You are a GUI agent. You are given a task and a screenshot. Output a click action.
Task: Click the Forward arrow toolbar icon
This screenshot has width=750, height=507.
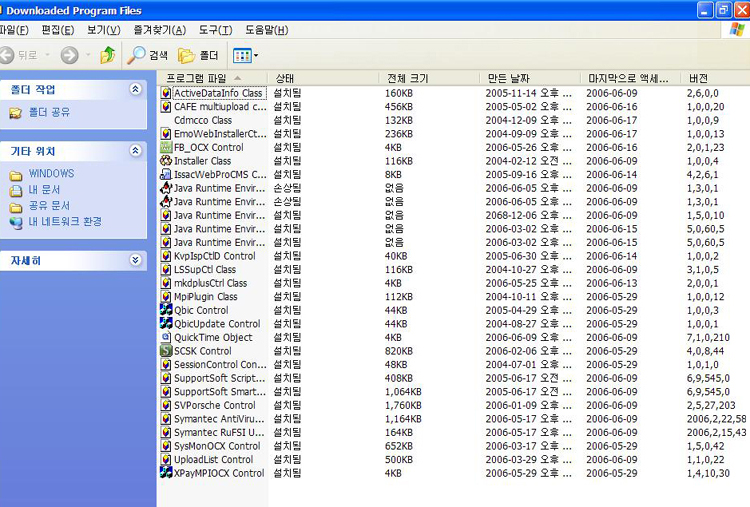tap(69, 55)
